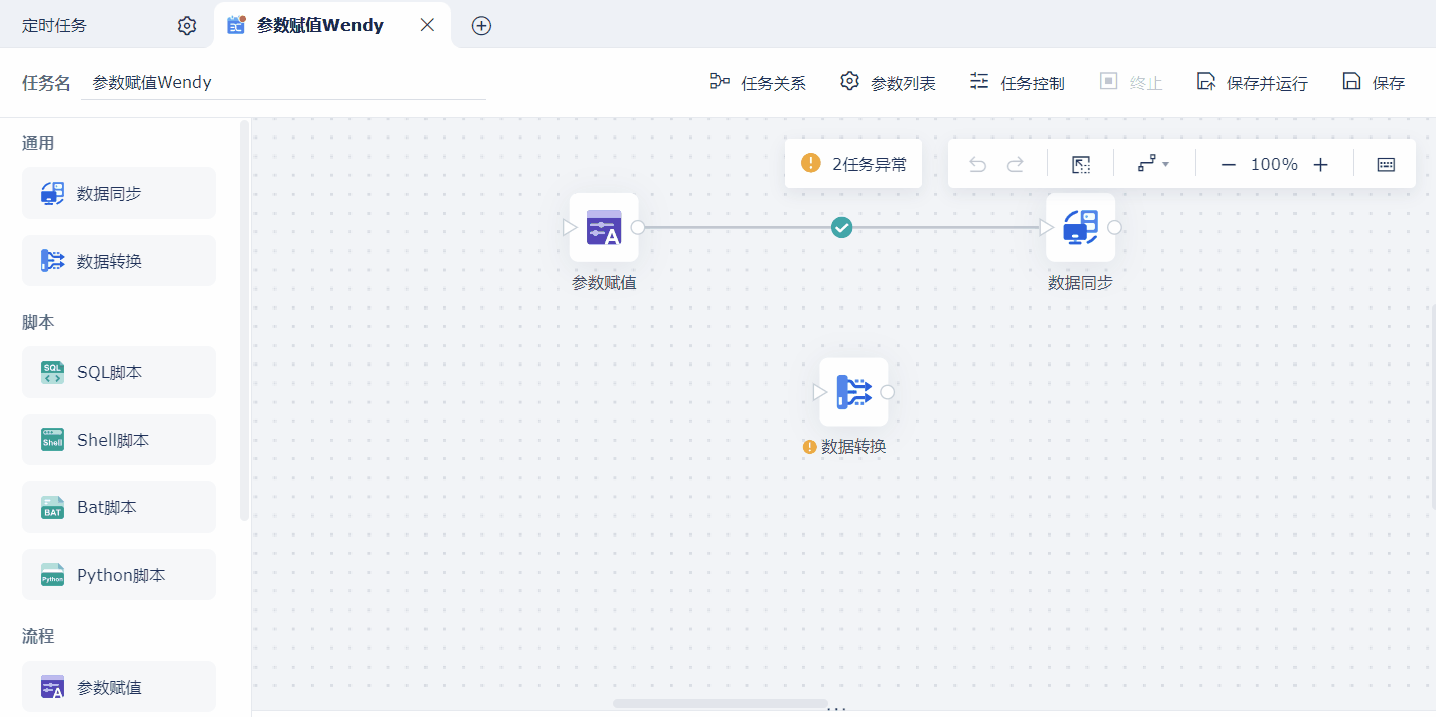Open the 参数列表 panel
The height and width of the screenshot is (717, 1436).
pyautogui.click(x=888, y=83)
